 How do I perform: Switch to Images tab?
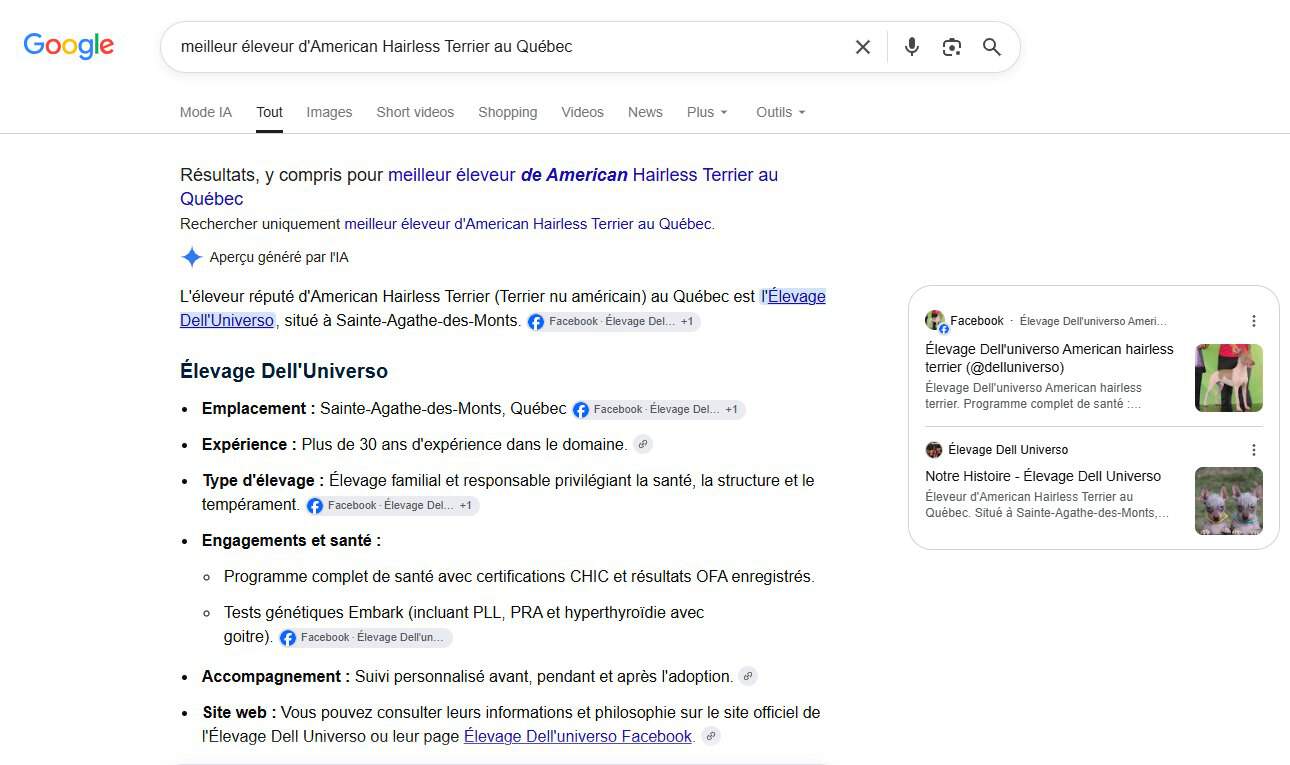tap(329, 112)
